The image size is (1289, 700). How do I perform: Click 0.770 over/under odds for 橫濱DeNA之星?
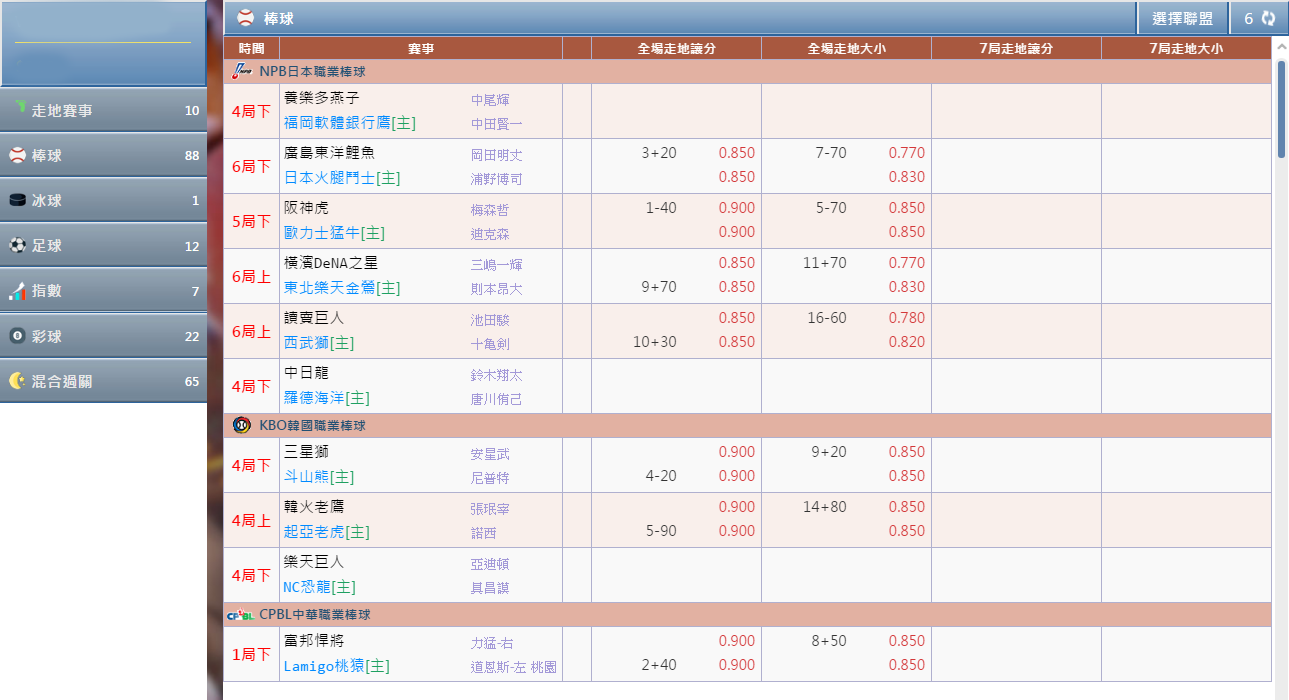pyautogui.click(x=907, y=263)
